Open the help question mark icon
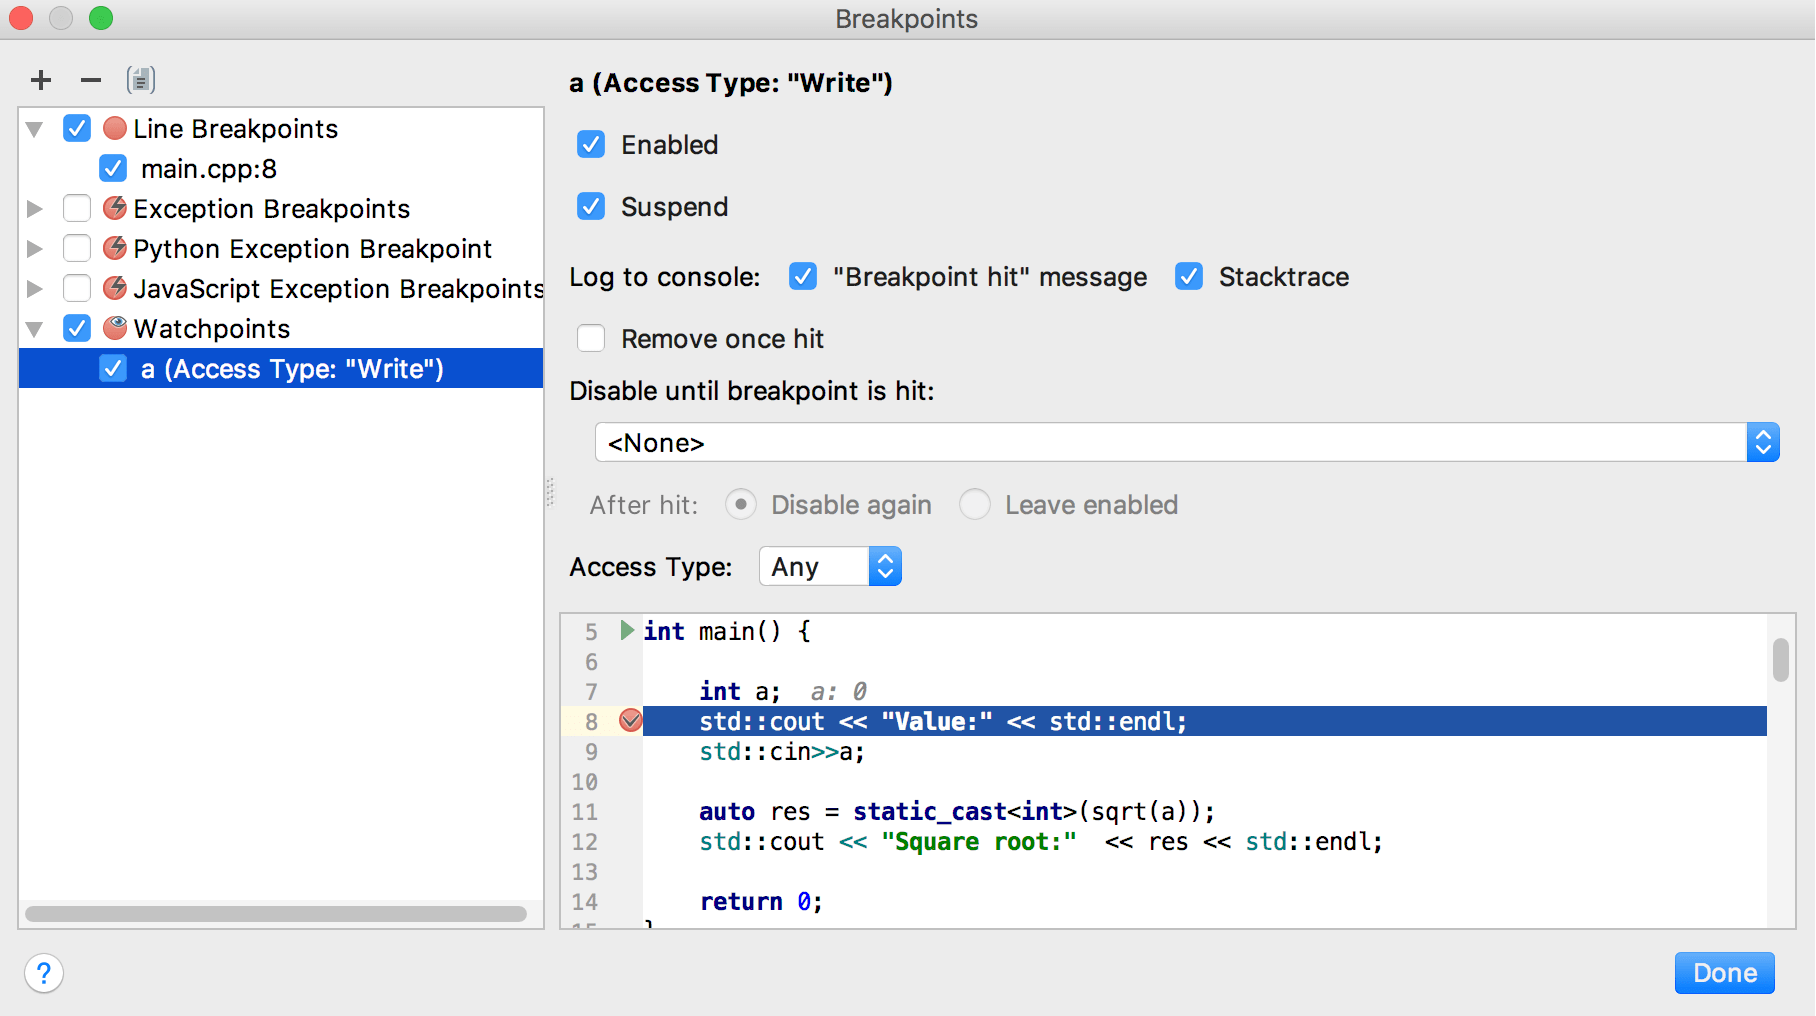 (44, 973)
